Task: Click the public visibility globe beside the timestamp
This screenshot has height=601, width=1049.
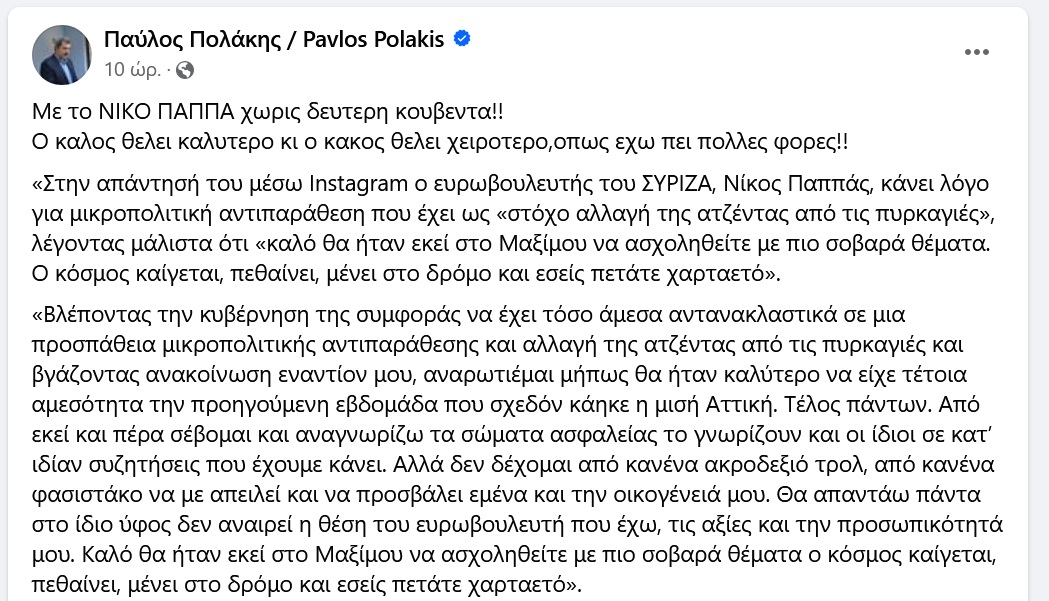Action: (184, 71)
